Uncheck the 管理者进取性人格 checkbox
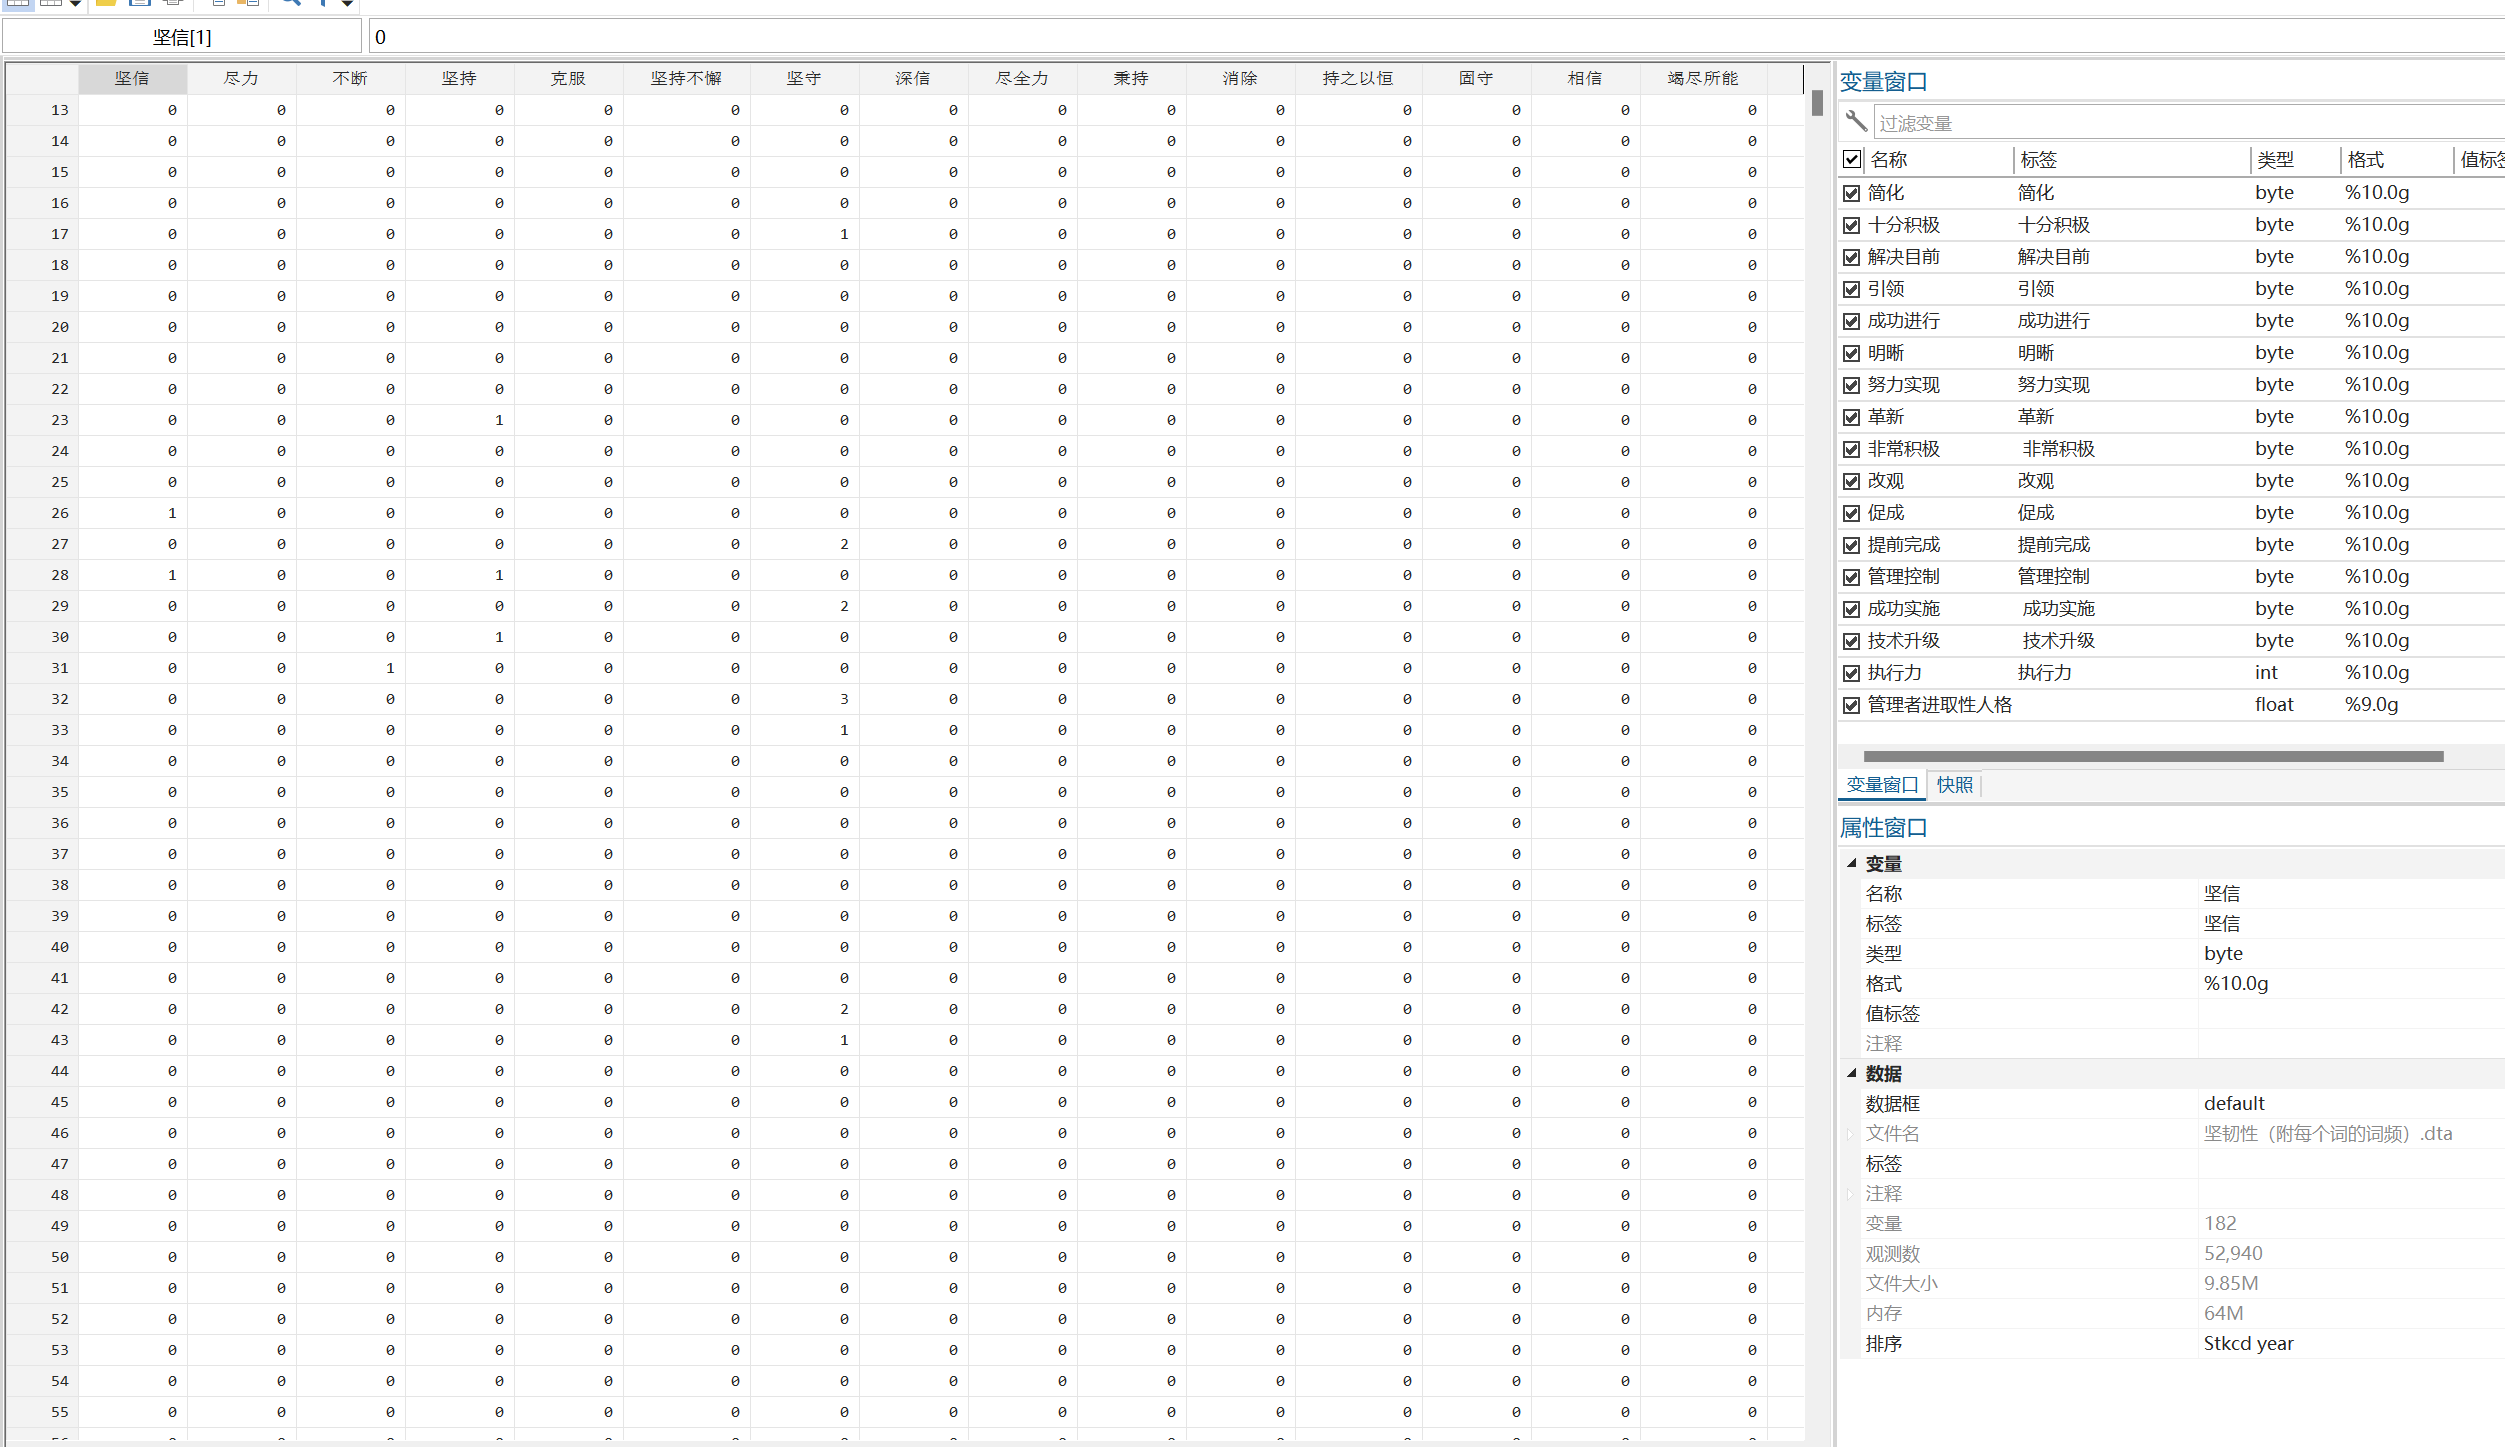Image resolution: width=2505 pixels, height=1447 pixels. click(1851, 705)
